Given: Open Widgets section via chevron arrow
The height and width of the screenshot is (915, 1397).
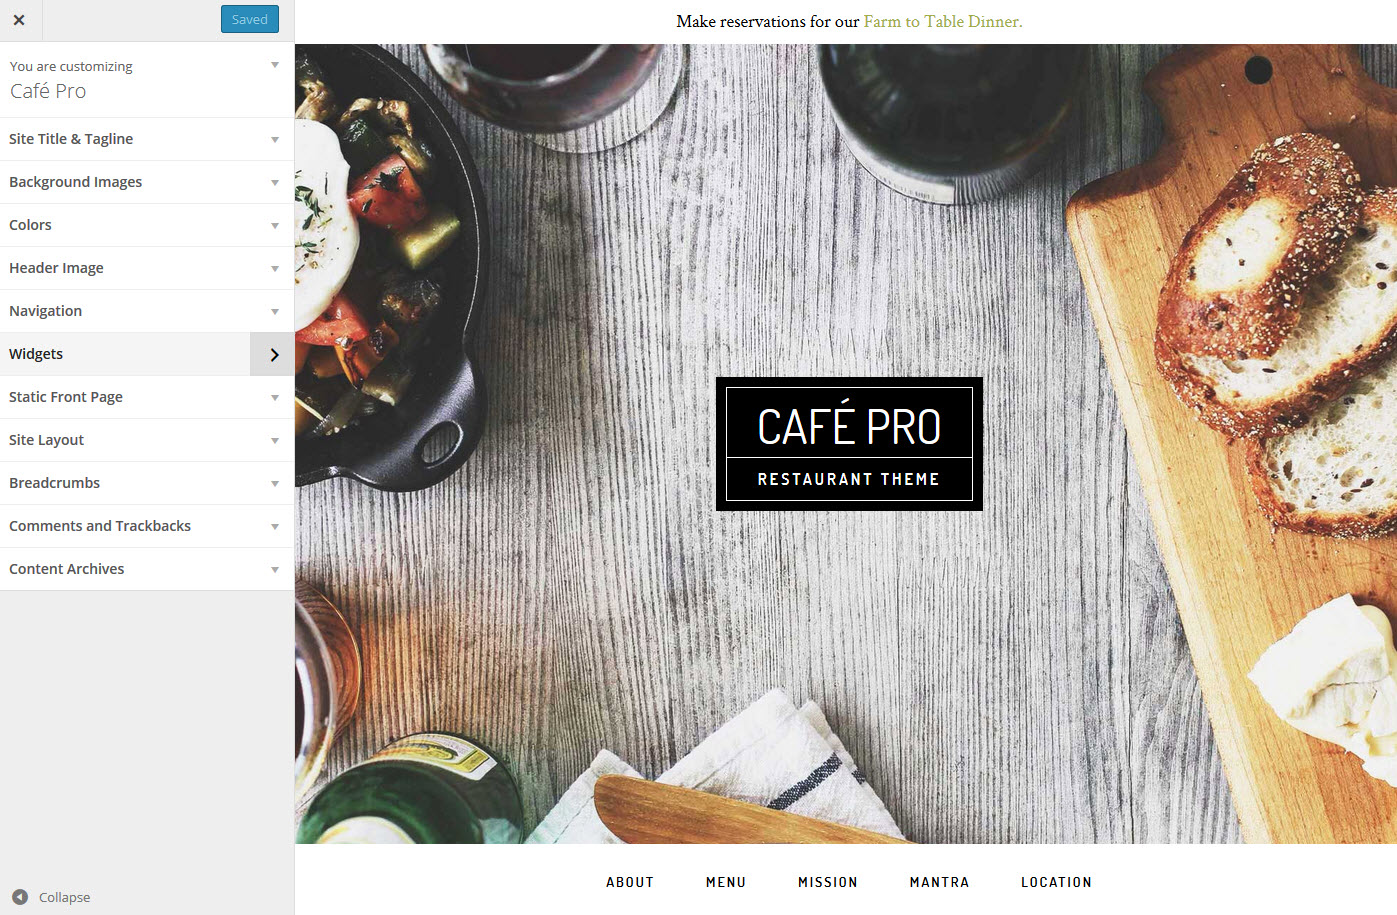Looking at the screenshot, I should click(x=274, y=354).
